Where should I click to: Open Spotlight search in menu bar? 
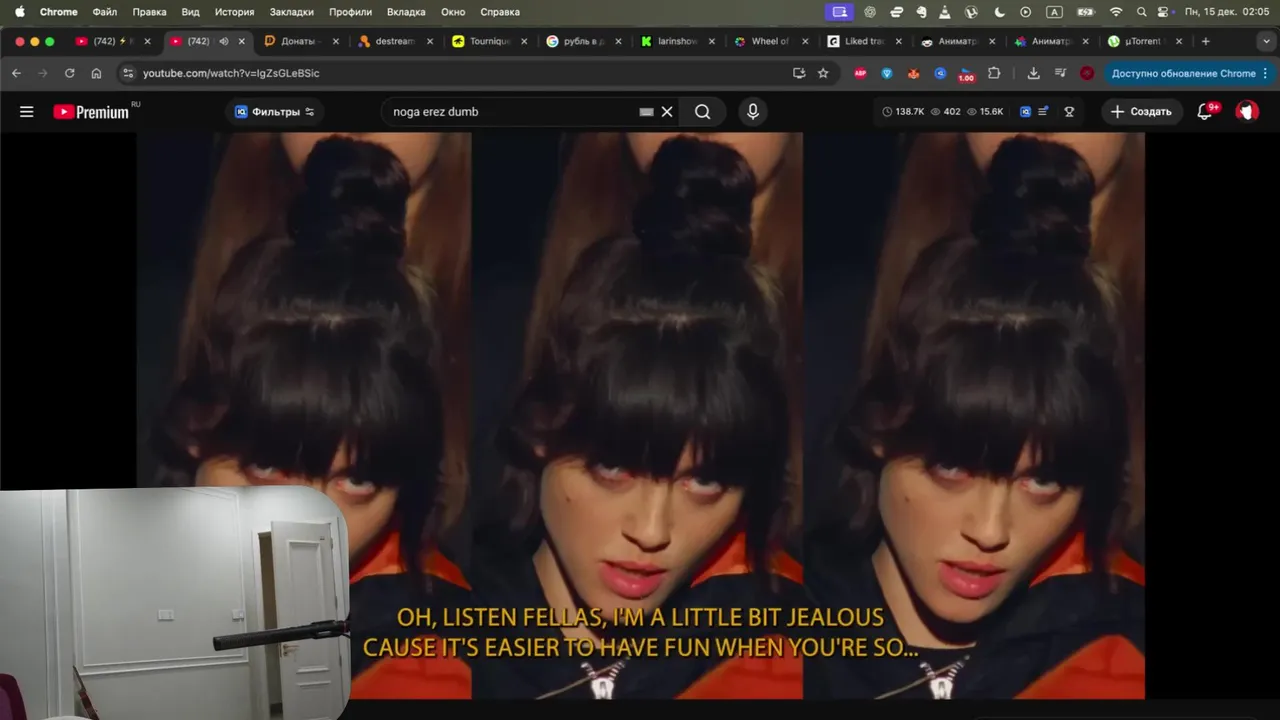pos(1142,12)
